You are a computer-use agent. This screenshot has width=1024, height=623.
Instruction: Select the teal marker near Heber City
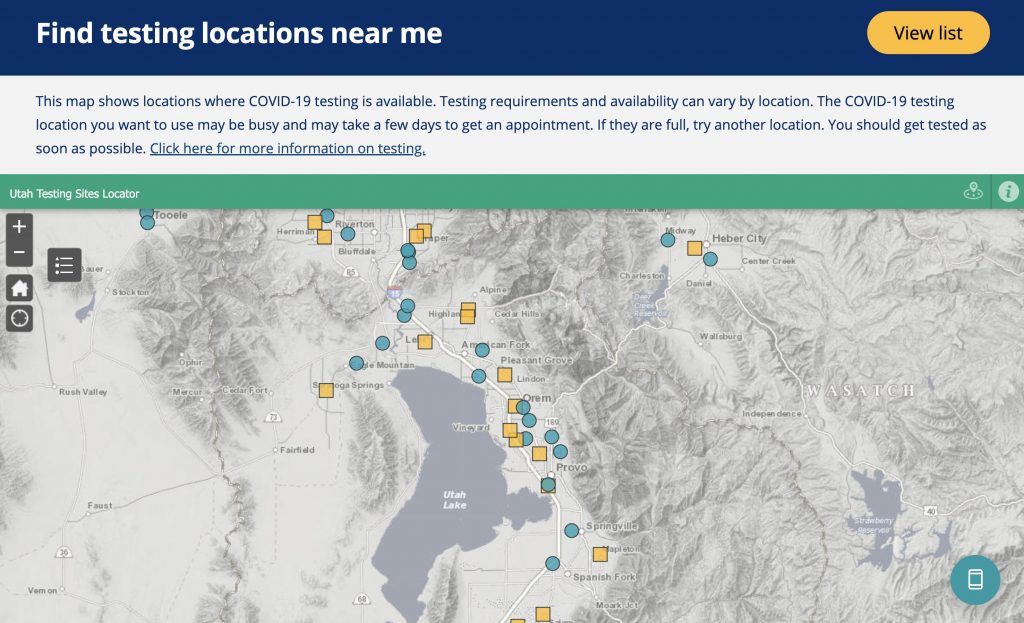(710, 259)
